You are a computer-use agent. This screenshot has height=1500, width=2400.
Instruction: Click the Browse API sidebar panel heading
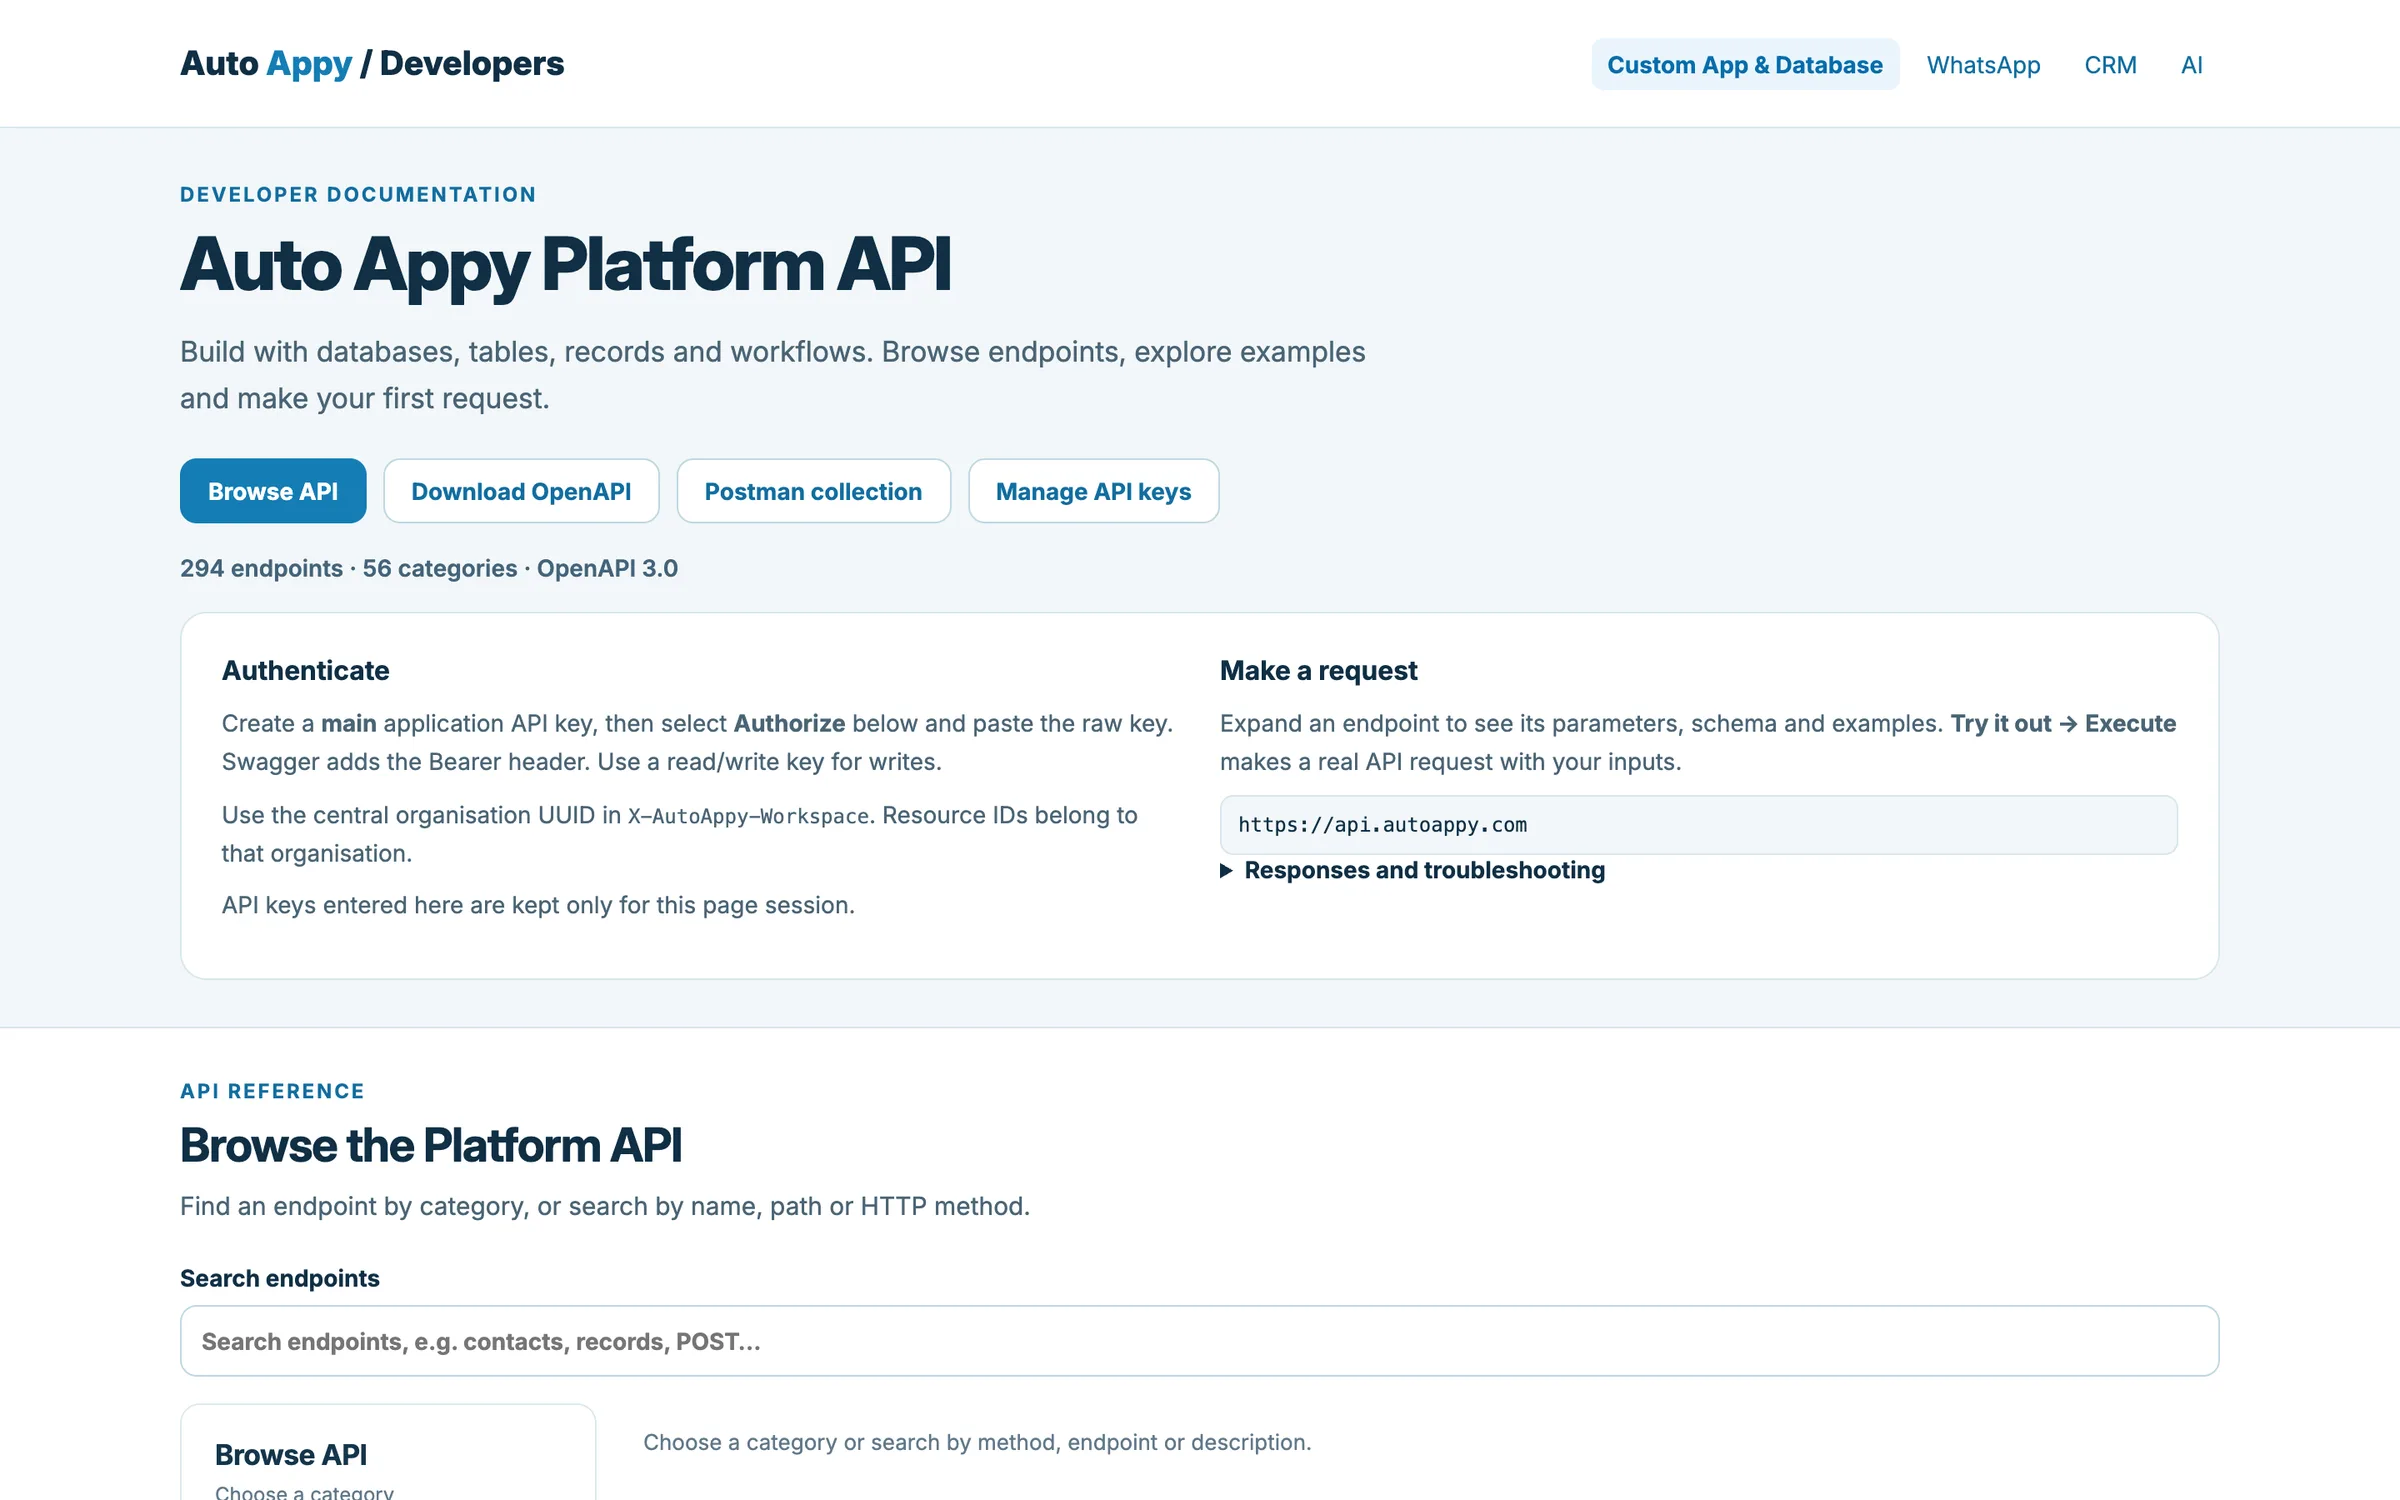pyautogui.click(x=291, y=1454)
